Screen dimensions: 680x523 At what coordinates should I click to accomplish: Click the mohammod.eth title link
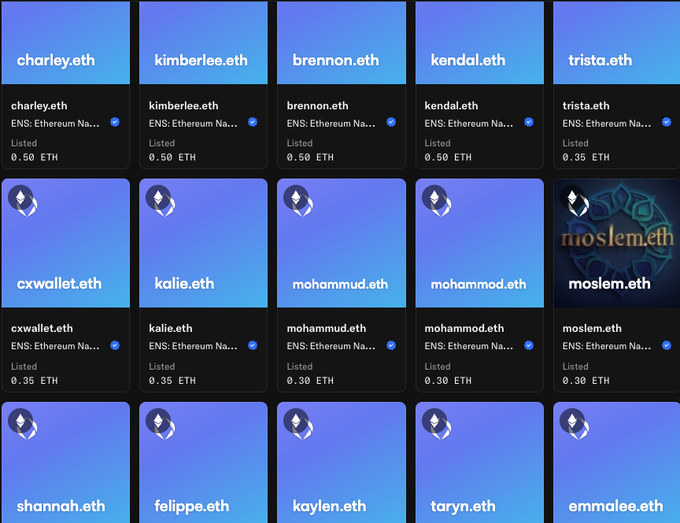tap(464, 328)
